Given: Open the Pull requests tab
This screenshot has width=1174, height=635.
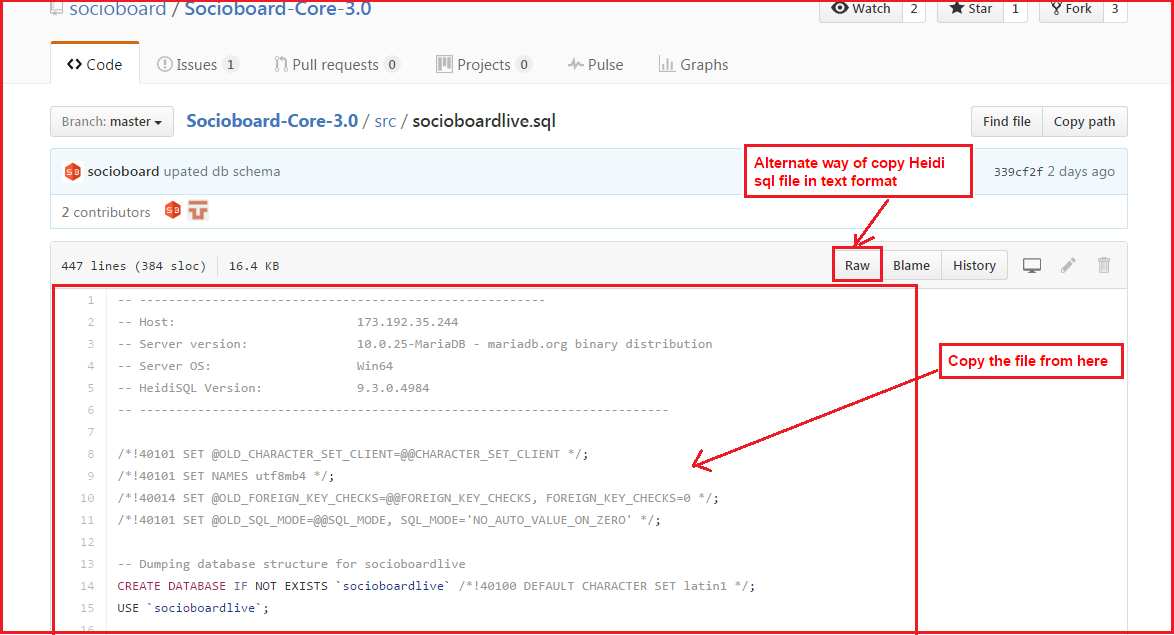Looking at the screenshot, I should pyautogui.click(x=336, y=64).
